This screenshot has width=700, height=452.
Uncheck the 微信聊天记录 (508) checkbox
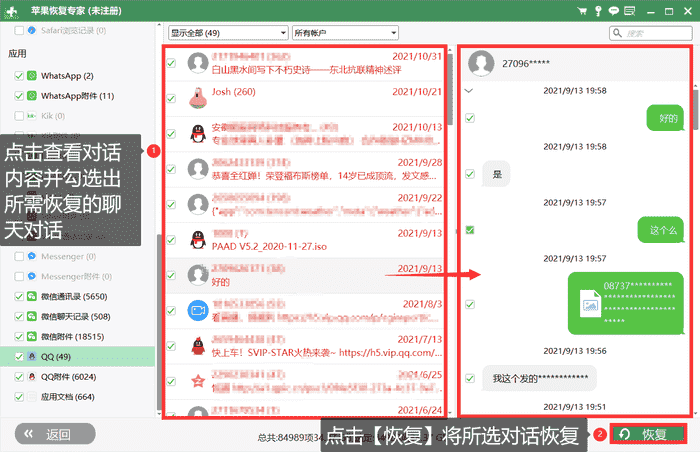pyautogui.click(x=19, y=316)
